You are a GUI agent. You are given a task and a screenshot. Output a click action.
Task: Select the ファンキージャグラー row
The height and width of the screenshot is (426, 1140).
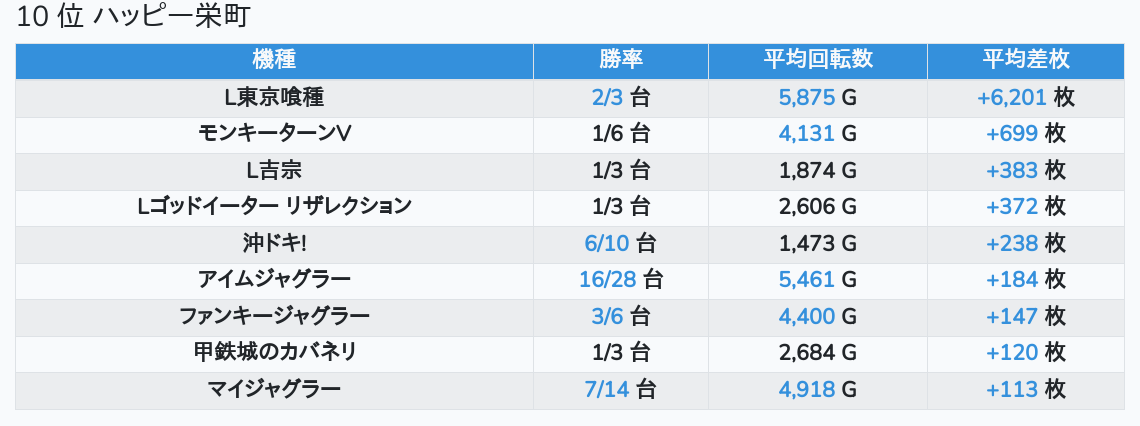pyautogui.click(x=570, y=318)
